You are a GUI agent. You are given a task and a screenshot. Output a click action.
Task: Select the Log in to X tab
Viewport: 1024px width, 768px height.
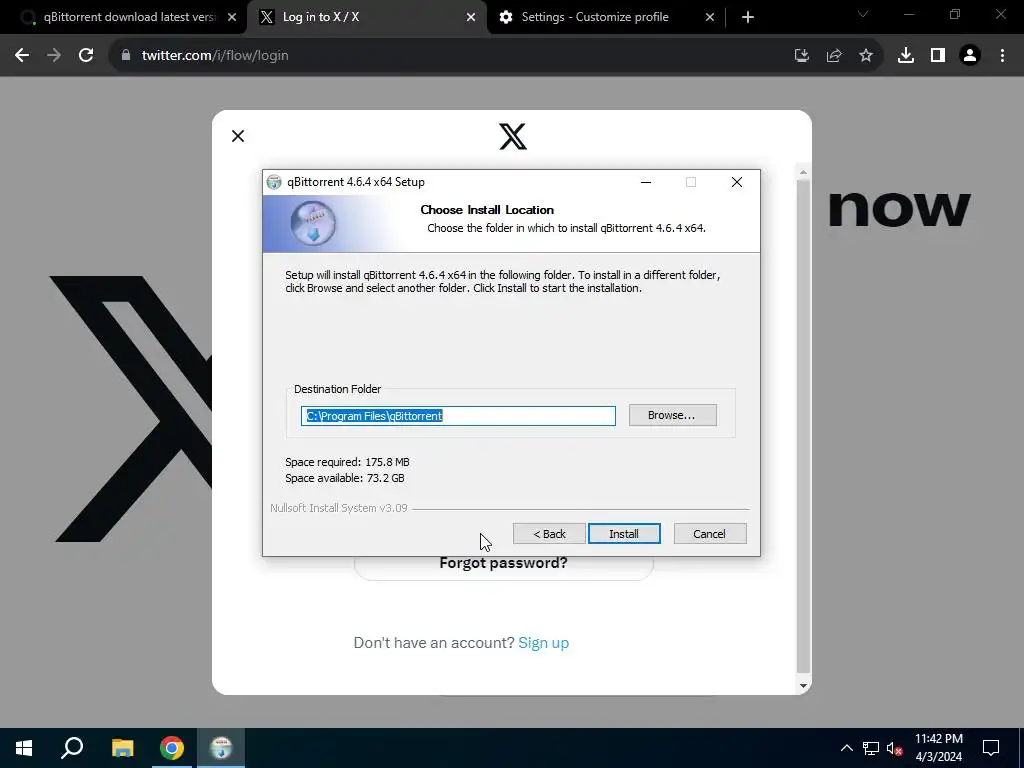point(366,17)
